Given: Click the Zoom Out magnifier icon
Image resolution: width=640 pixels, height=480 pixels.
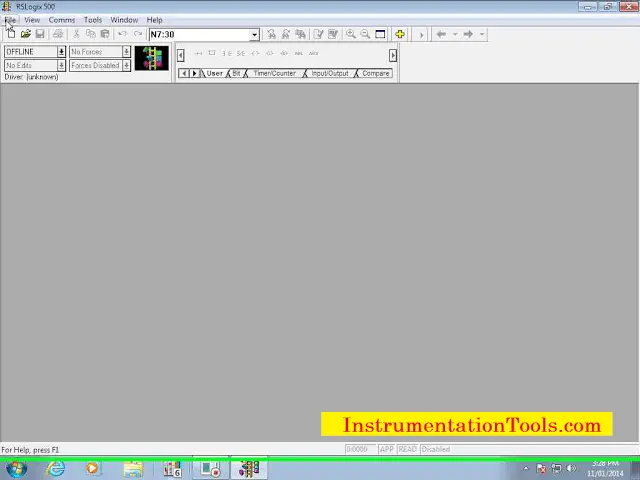Looking at the screenshot, I should pyautogui.click(x=365, y=34).
